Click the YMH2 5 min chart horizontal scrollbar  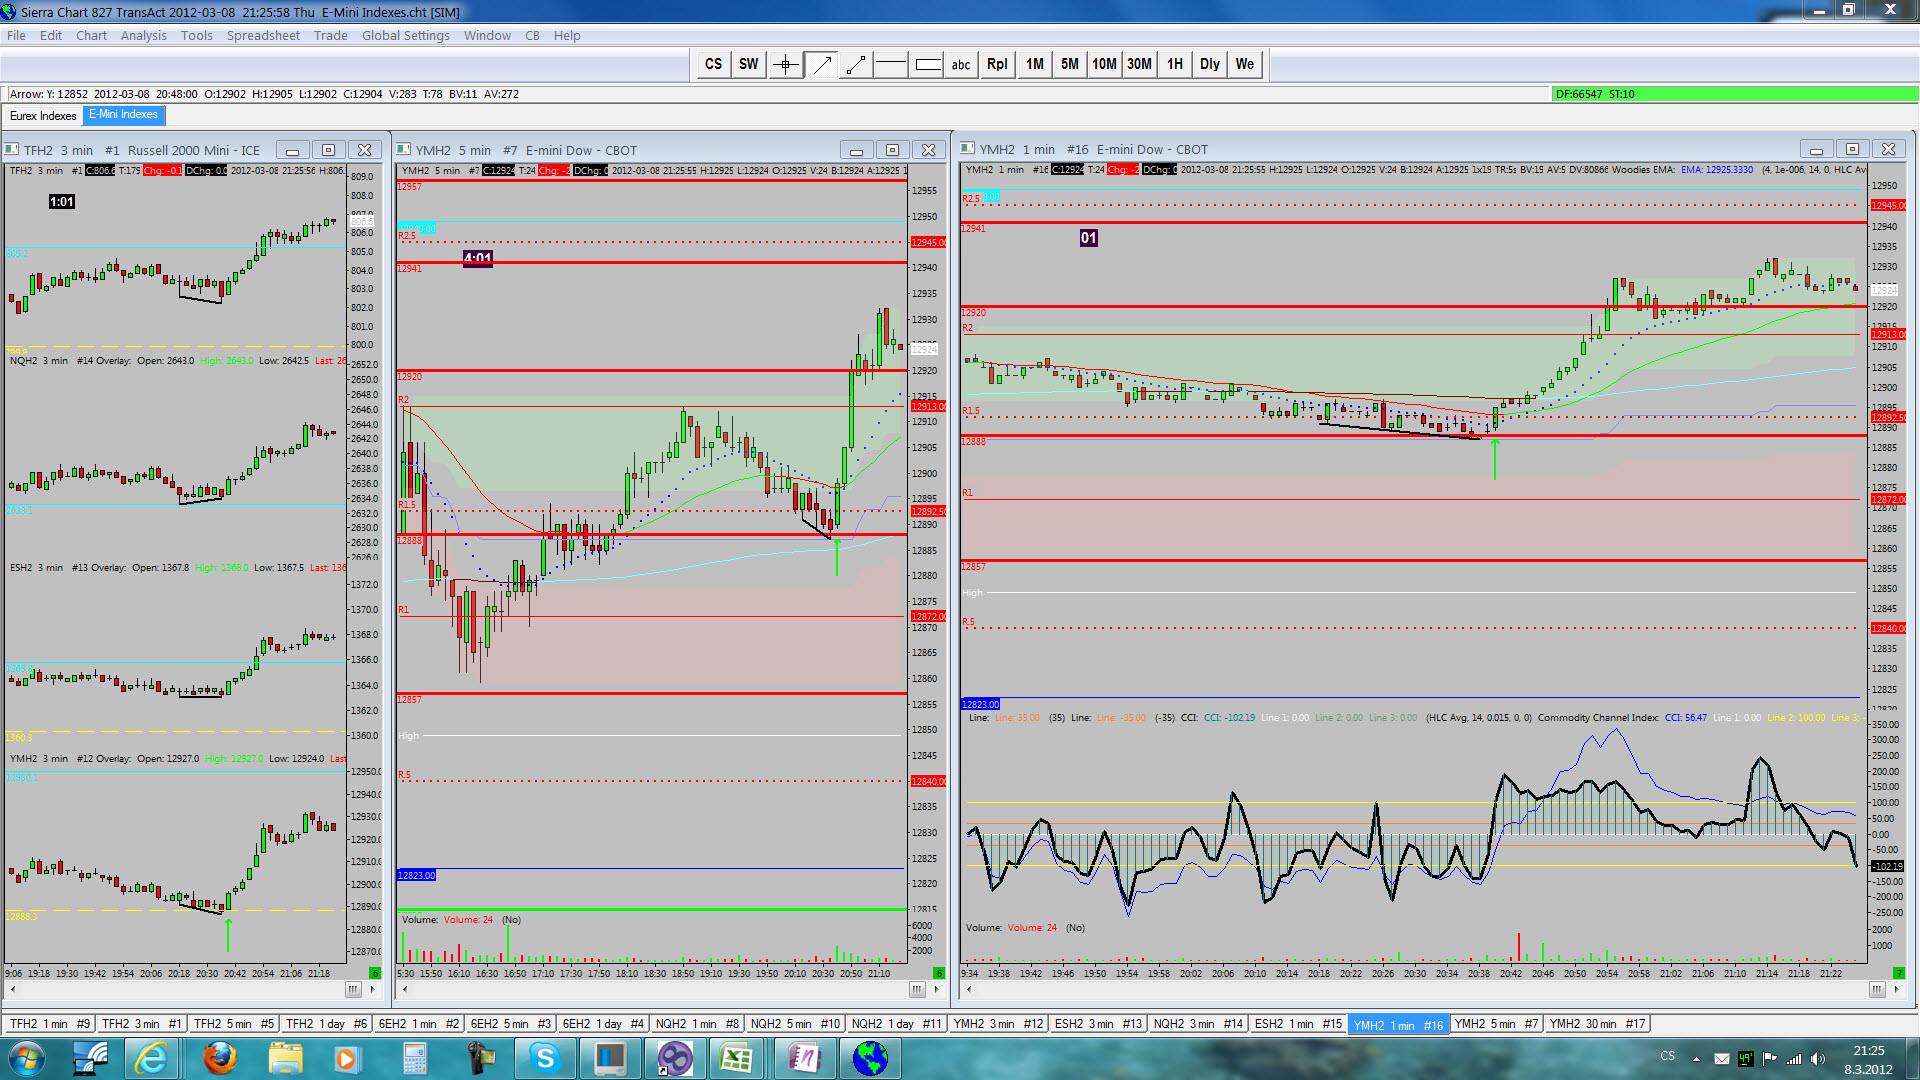coord(660,990)
